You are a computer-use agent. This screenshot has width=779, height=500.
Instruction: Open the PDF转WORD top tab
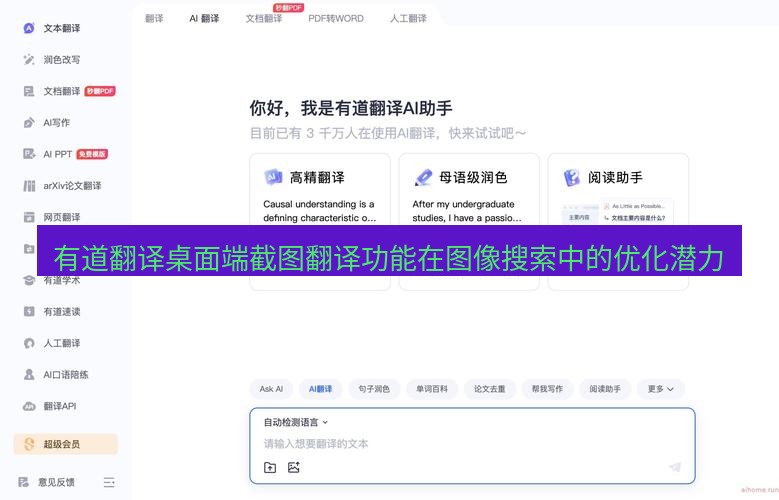tap(336, 18)
